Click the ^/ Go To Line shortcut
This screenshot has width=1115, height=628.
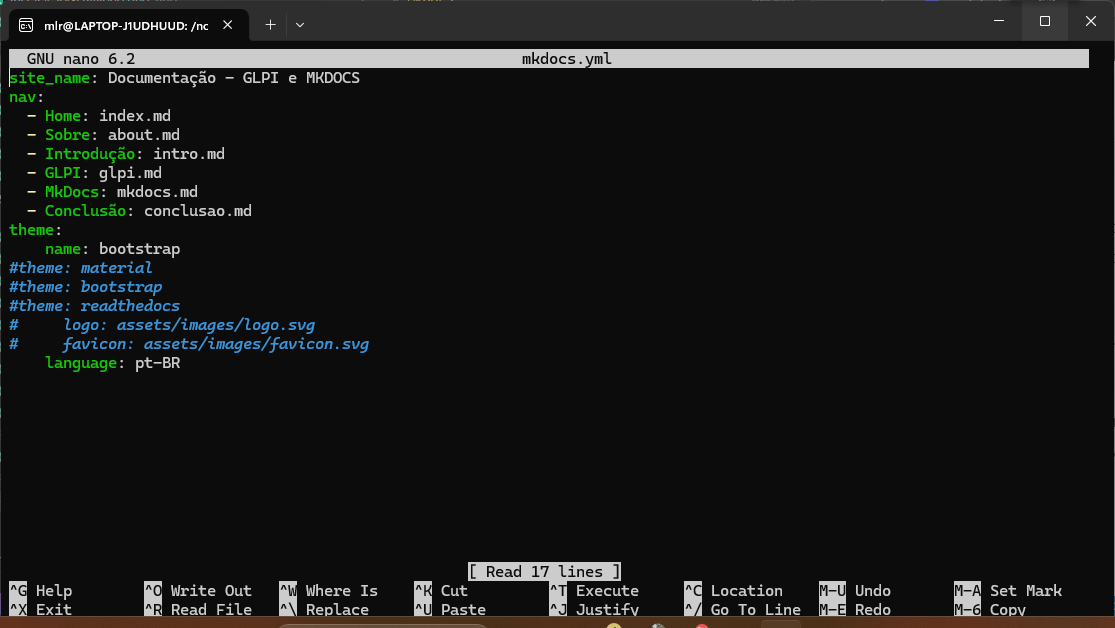tap(742, 610)
